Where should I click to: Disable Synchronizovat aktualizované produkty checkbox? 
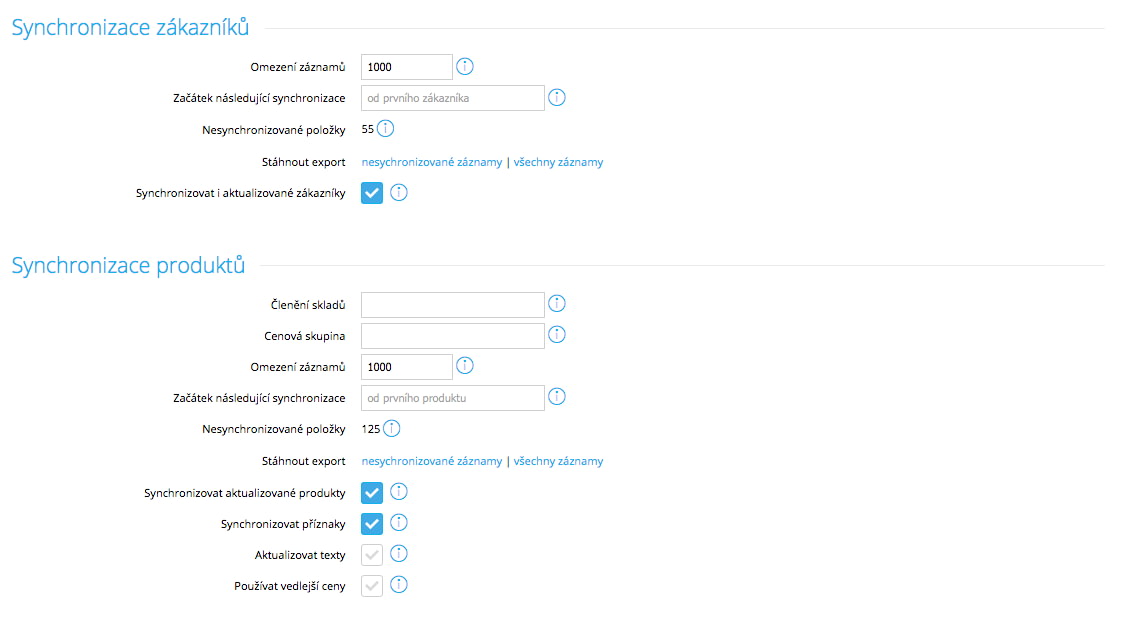(372, 493)
